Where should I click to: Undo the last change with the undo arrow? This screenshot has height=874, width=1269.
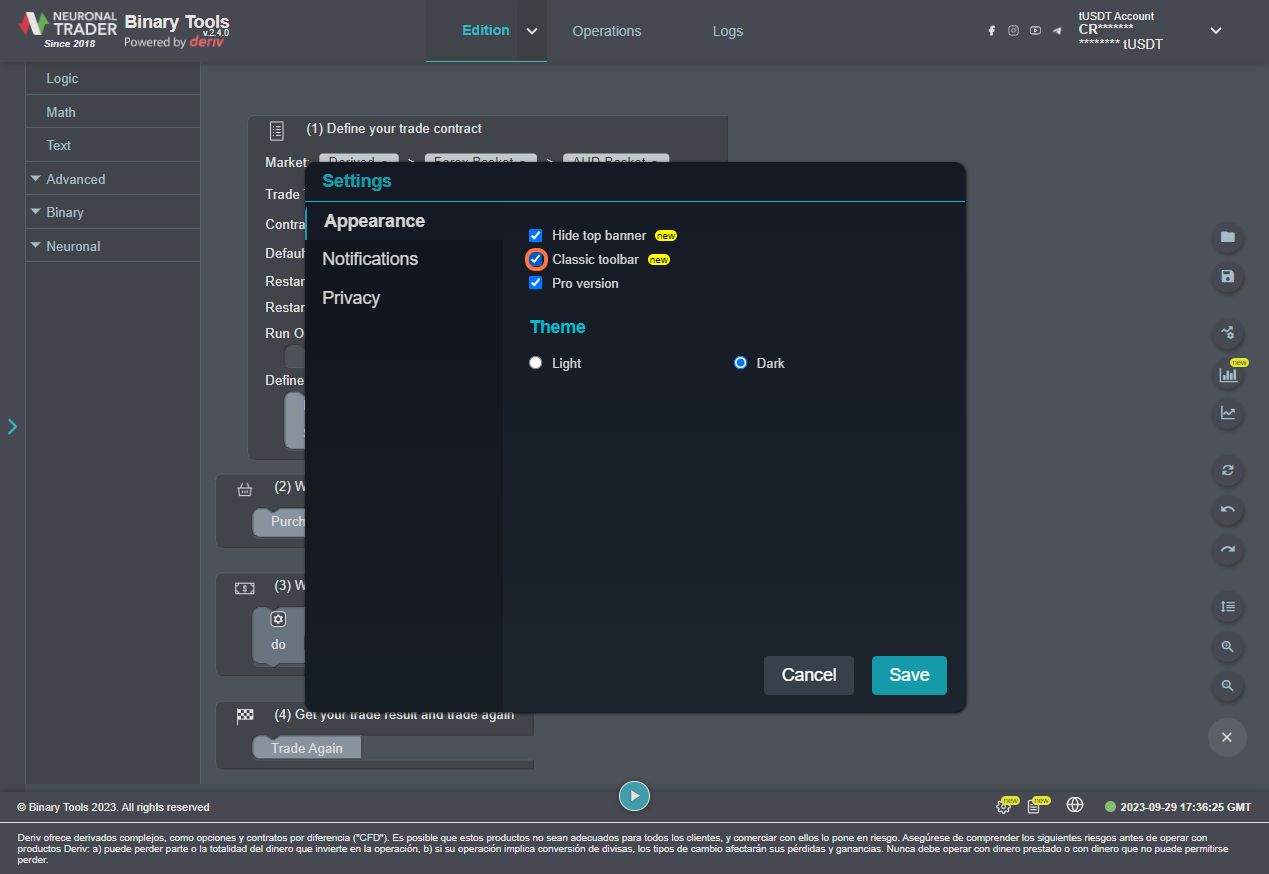tap(1228, 510)
